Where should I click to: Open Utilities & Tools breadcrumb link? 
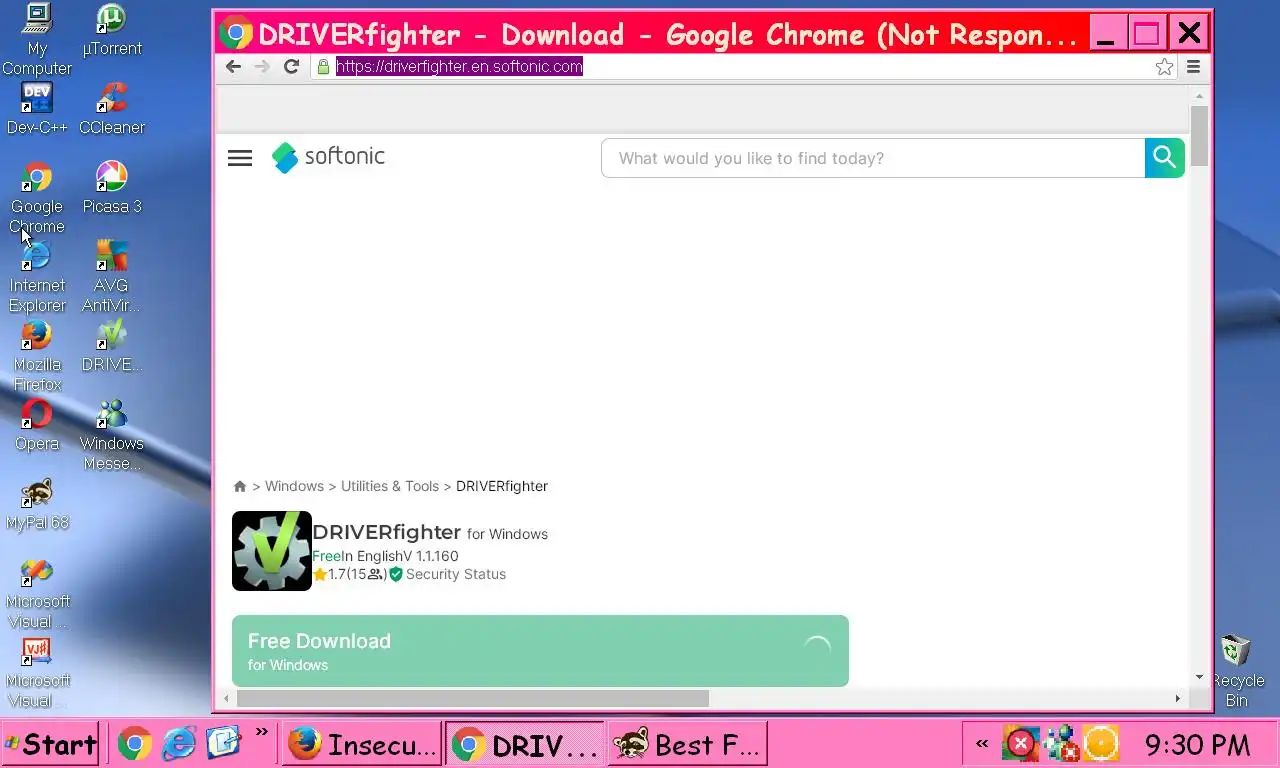pyautogui.click(x=390, y=486)
